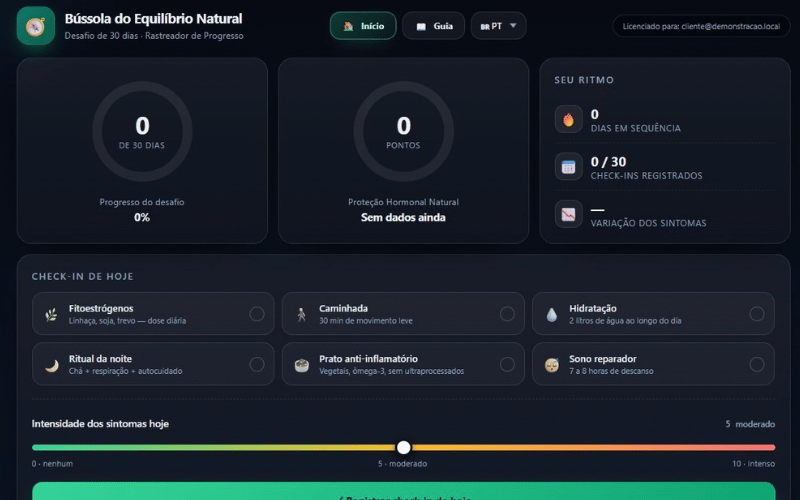This screenshot has width=800, height=500.
Task: Click the sleeping face icon beside Sono reparador
Action: click(552, 365)
